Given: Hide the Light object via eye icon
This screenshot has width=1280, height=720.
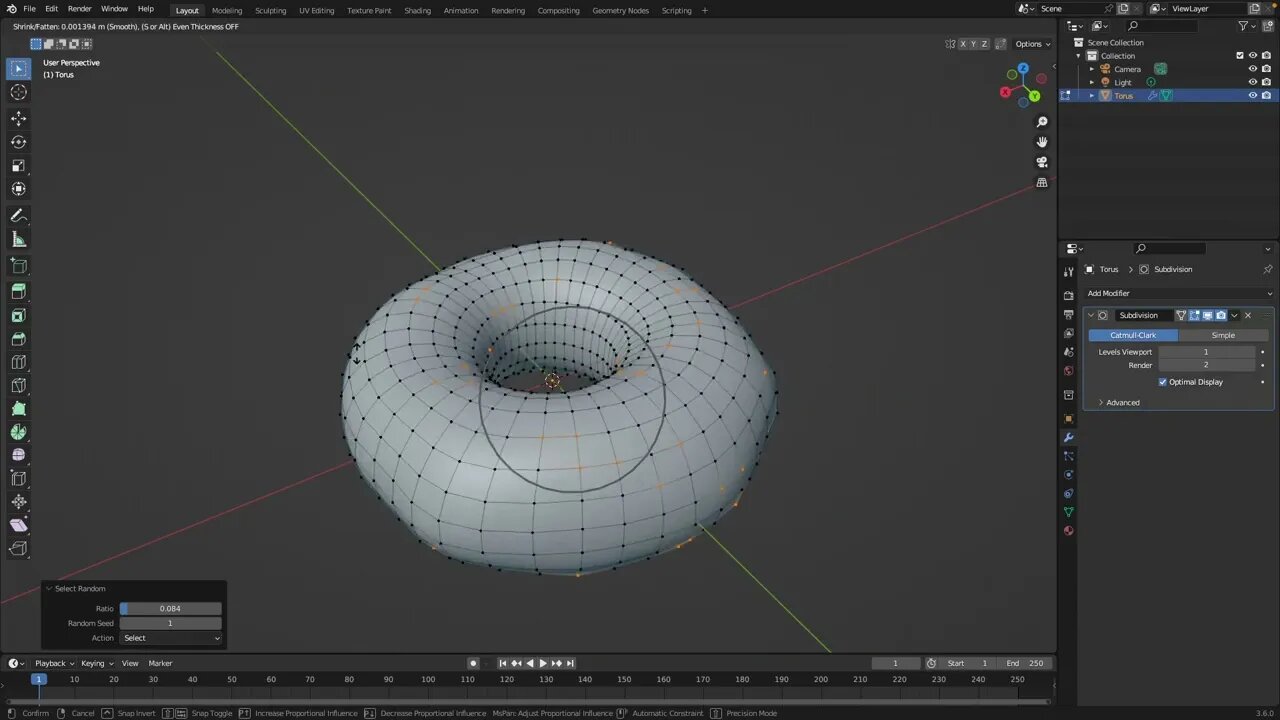Looking at the screenshot, I should (1252, 82).
